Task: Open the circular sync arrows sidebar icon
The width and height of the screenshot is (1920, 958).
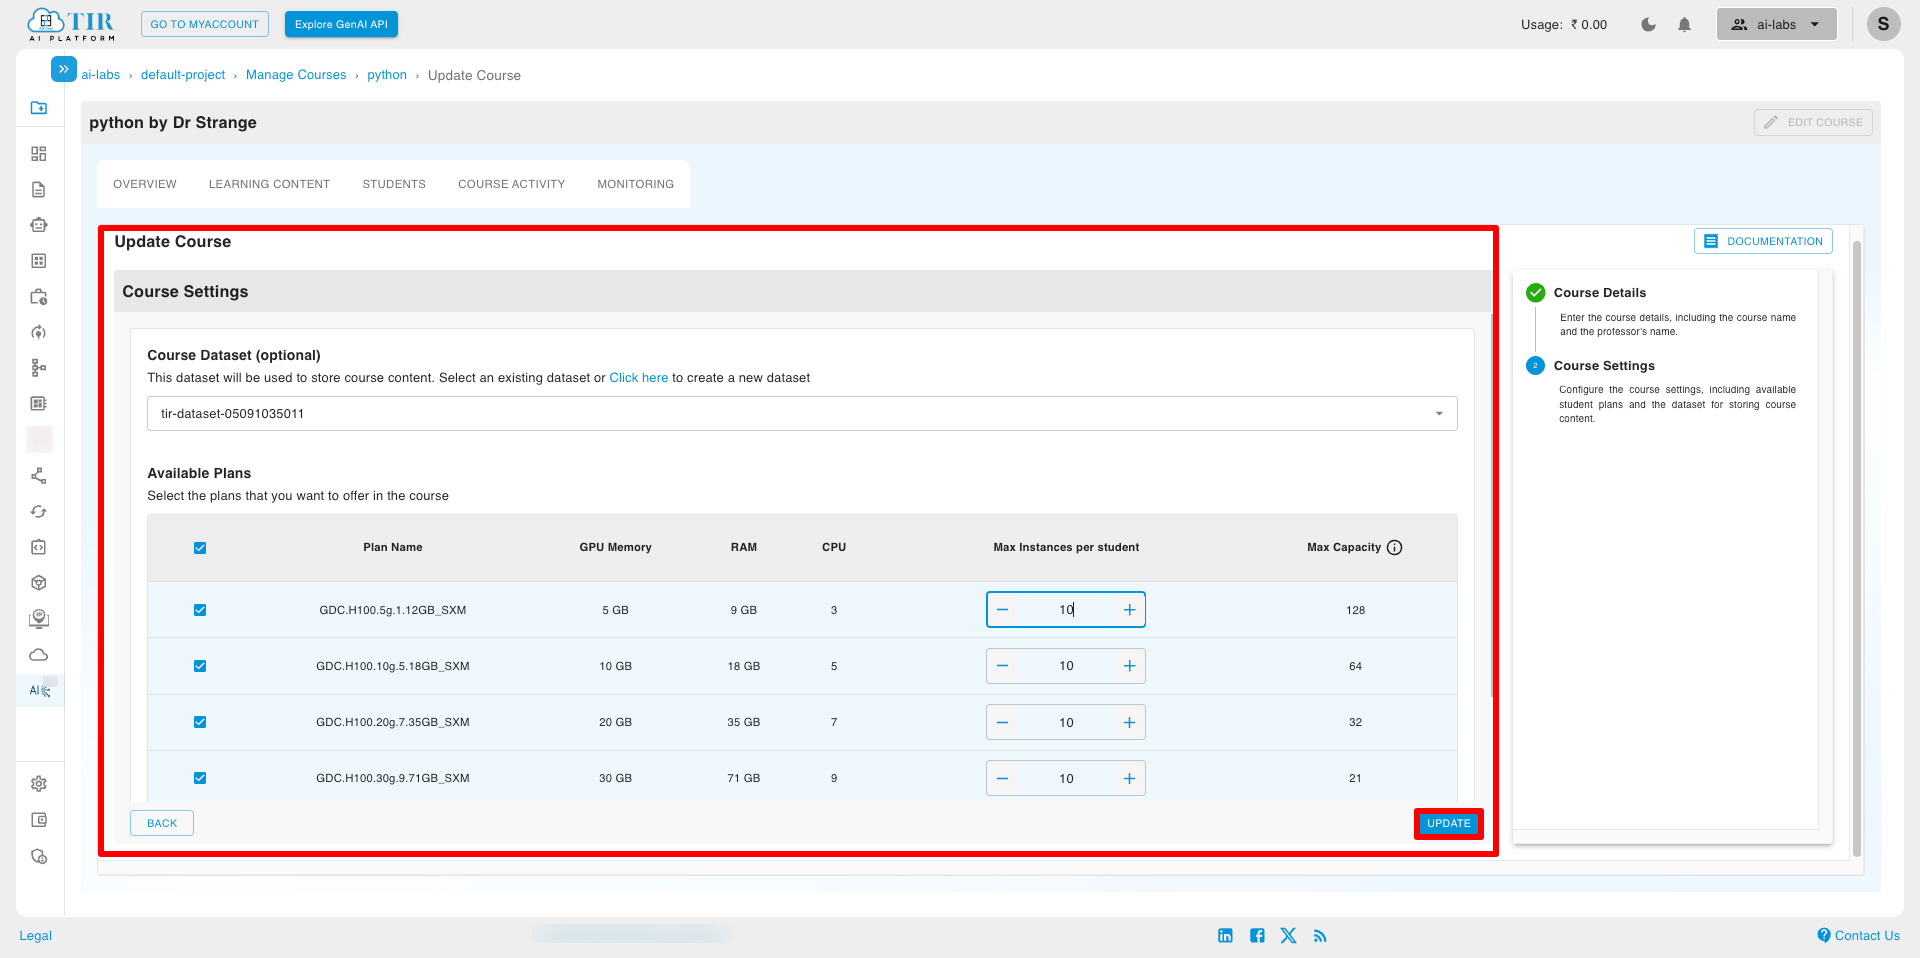Action: click(39, 512)
